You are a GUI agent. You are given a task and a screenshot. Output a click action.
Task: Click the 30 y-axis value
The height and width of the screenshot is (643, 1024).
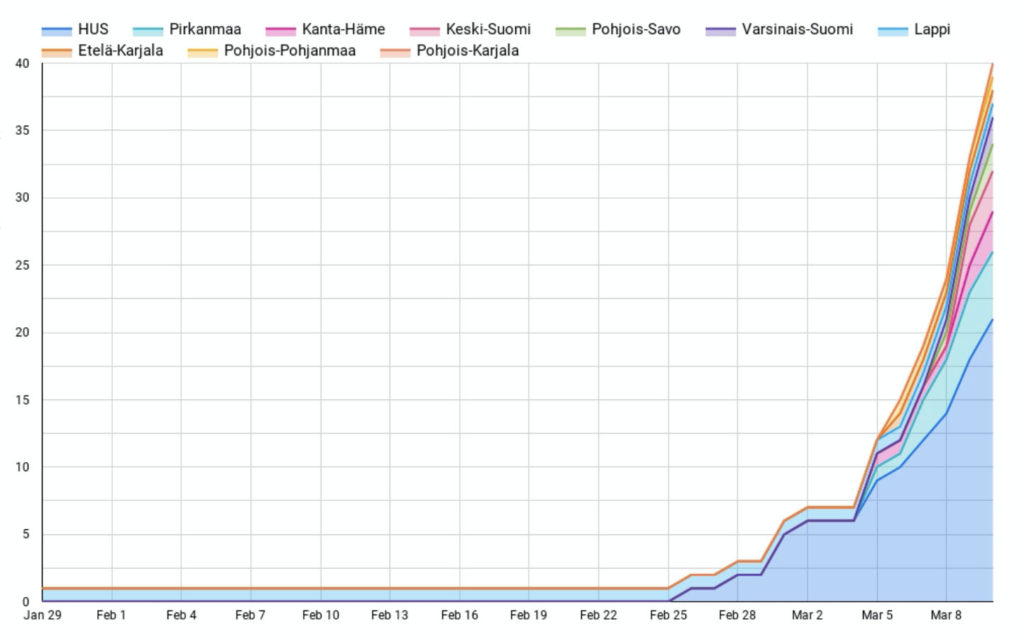click(22, 198)
